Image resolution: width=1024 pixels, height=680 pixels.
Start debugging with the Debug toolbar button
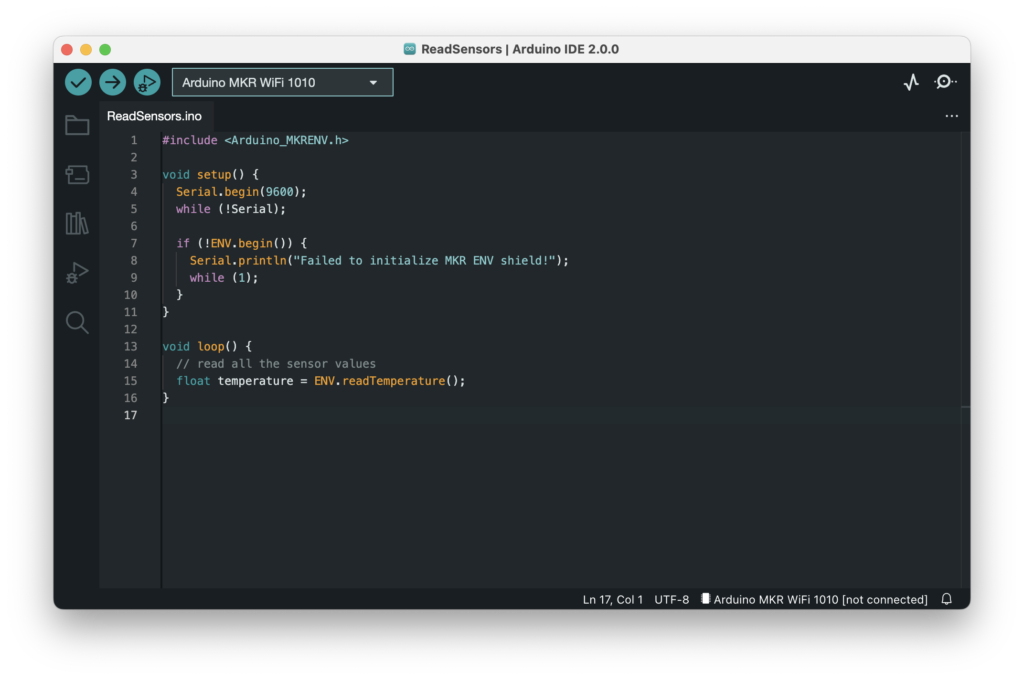pos(147,82)
